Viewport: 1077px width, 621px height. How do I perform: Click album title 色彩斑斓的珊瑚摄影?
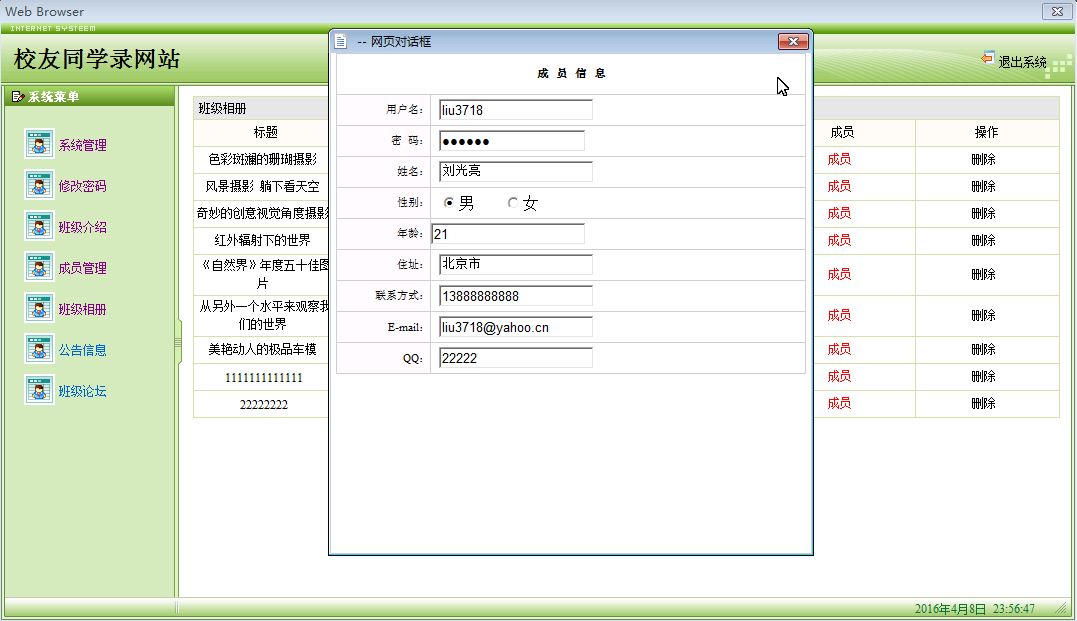262,159
